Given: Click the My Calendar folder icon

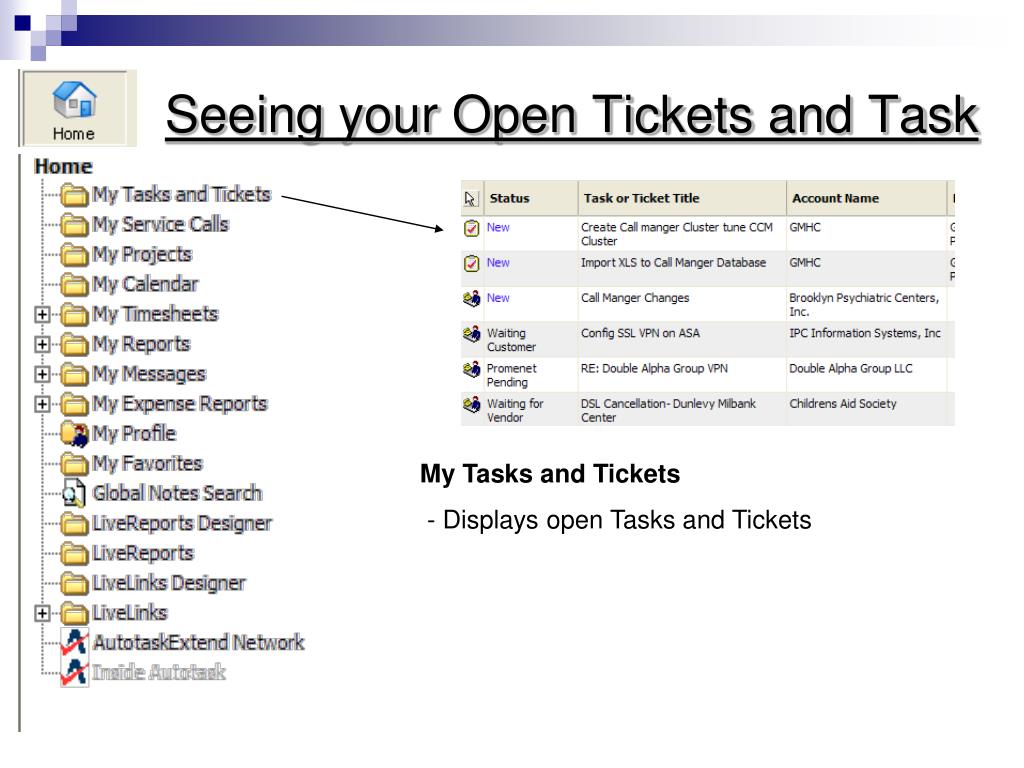Looking at the screenshot, I should 74,285.
